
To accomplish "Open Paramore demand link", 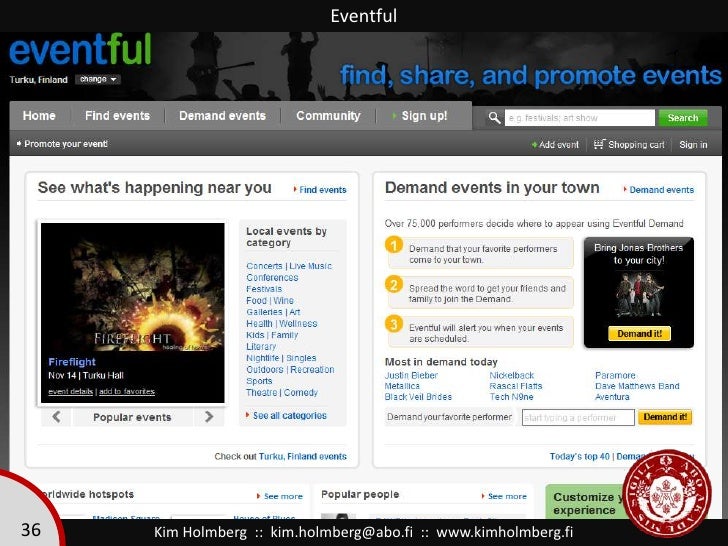I will (x=615, y=376).
